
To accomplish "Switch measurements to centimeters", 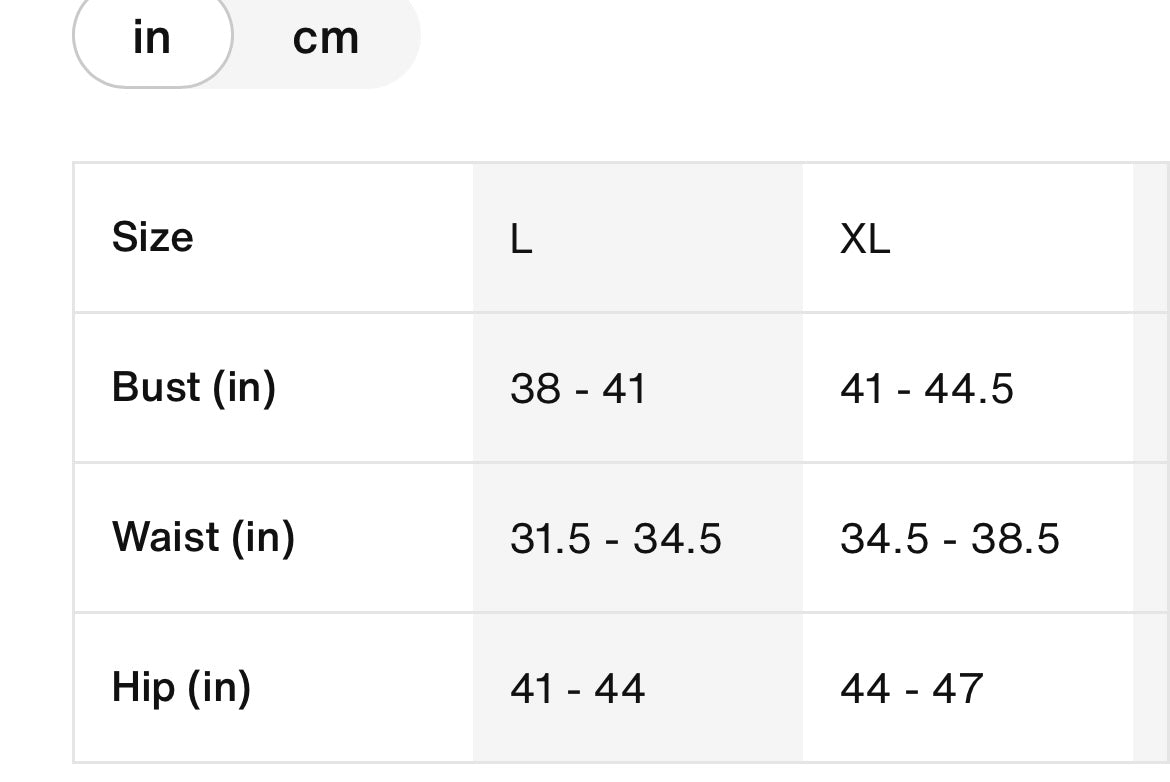I will click(326, 39).
